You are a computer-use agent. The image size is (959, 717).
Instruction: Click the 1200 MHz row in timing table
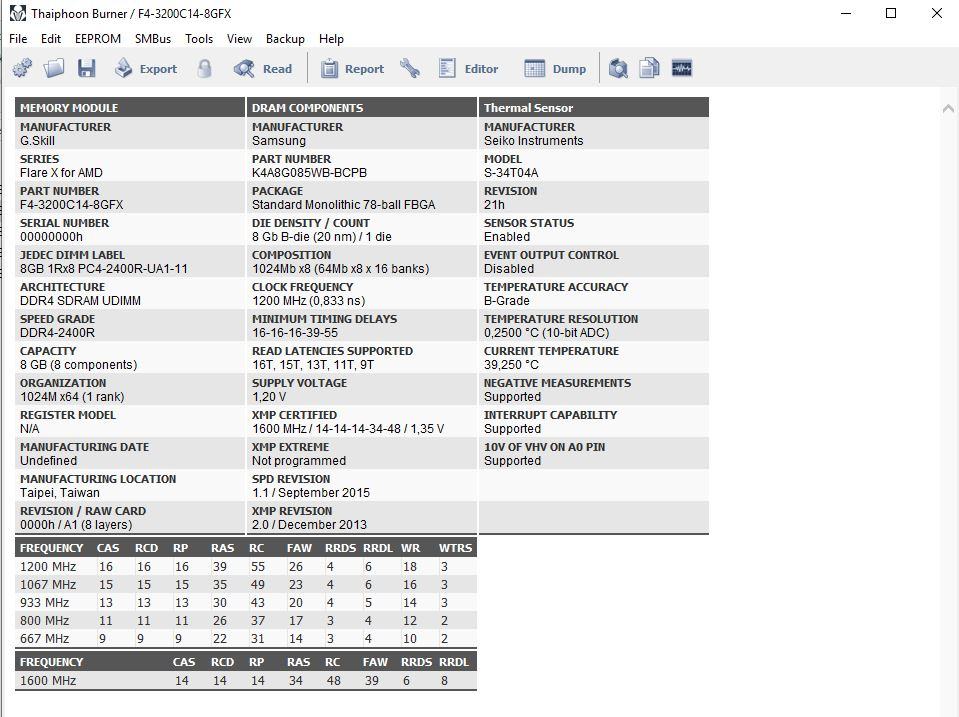coord(245,567)
